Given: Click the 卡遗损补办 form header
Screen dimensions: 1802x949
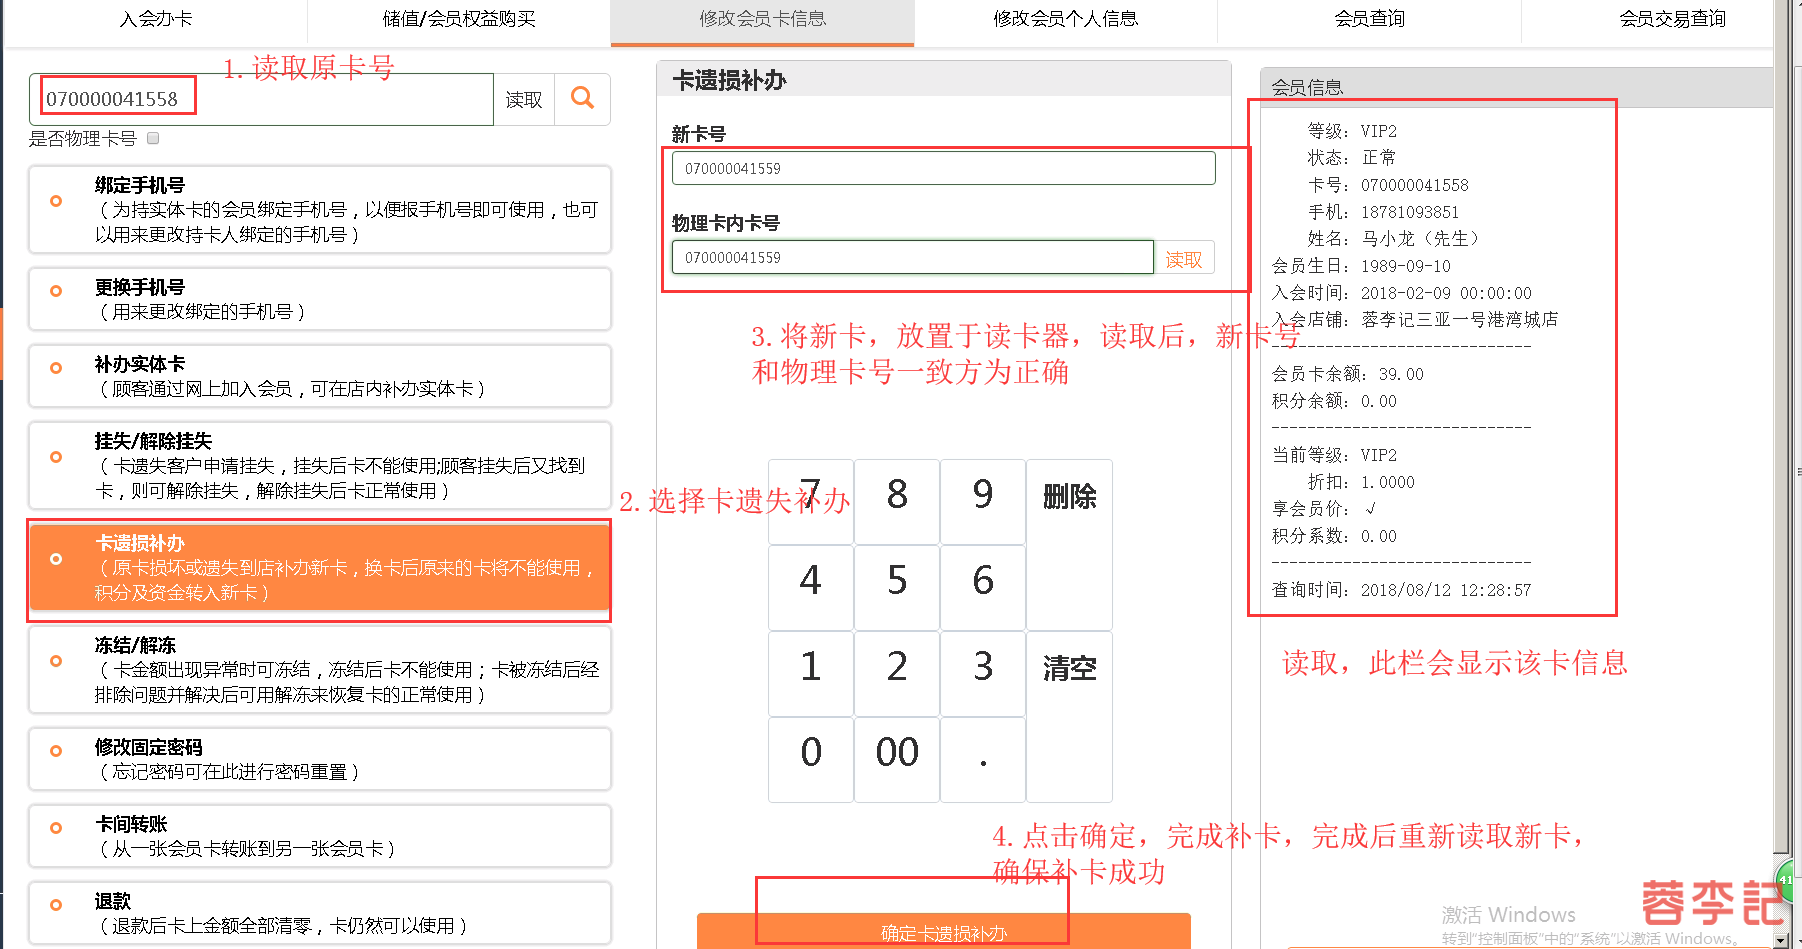Looking at the screenshot, I should coord(943,80).
